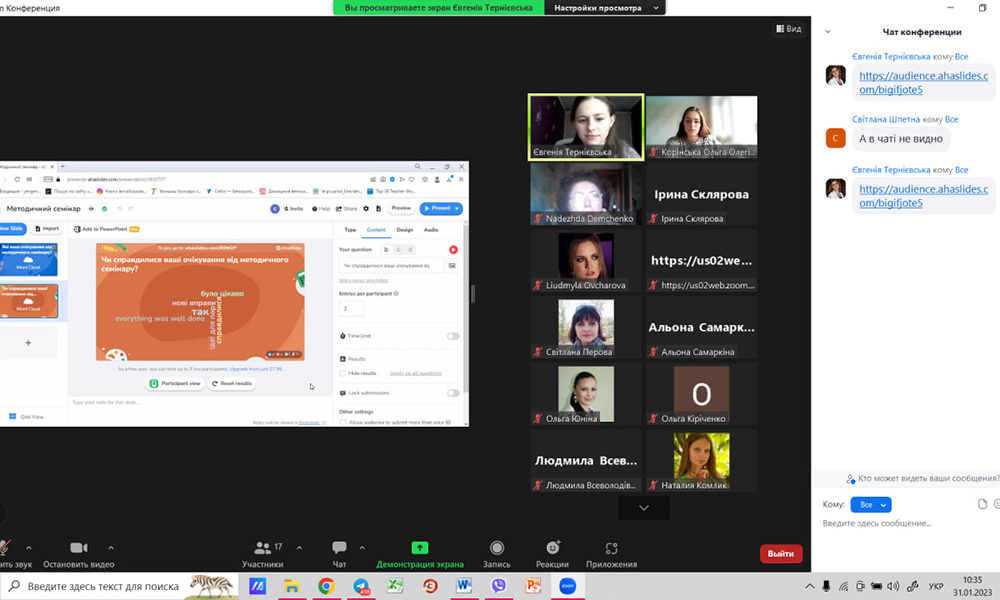
Task: Click the Share icon in AhaSlides toolbar
Action: click(346, 209)
